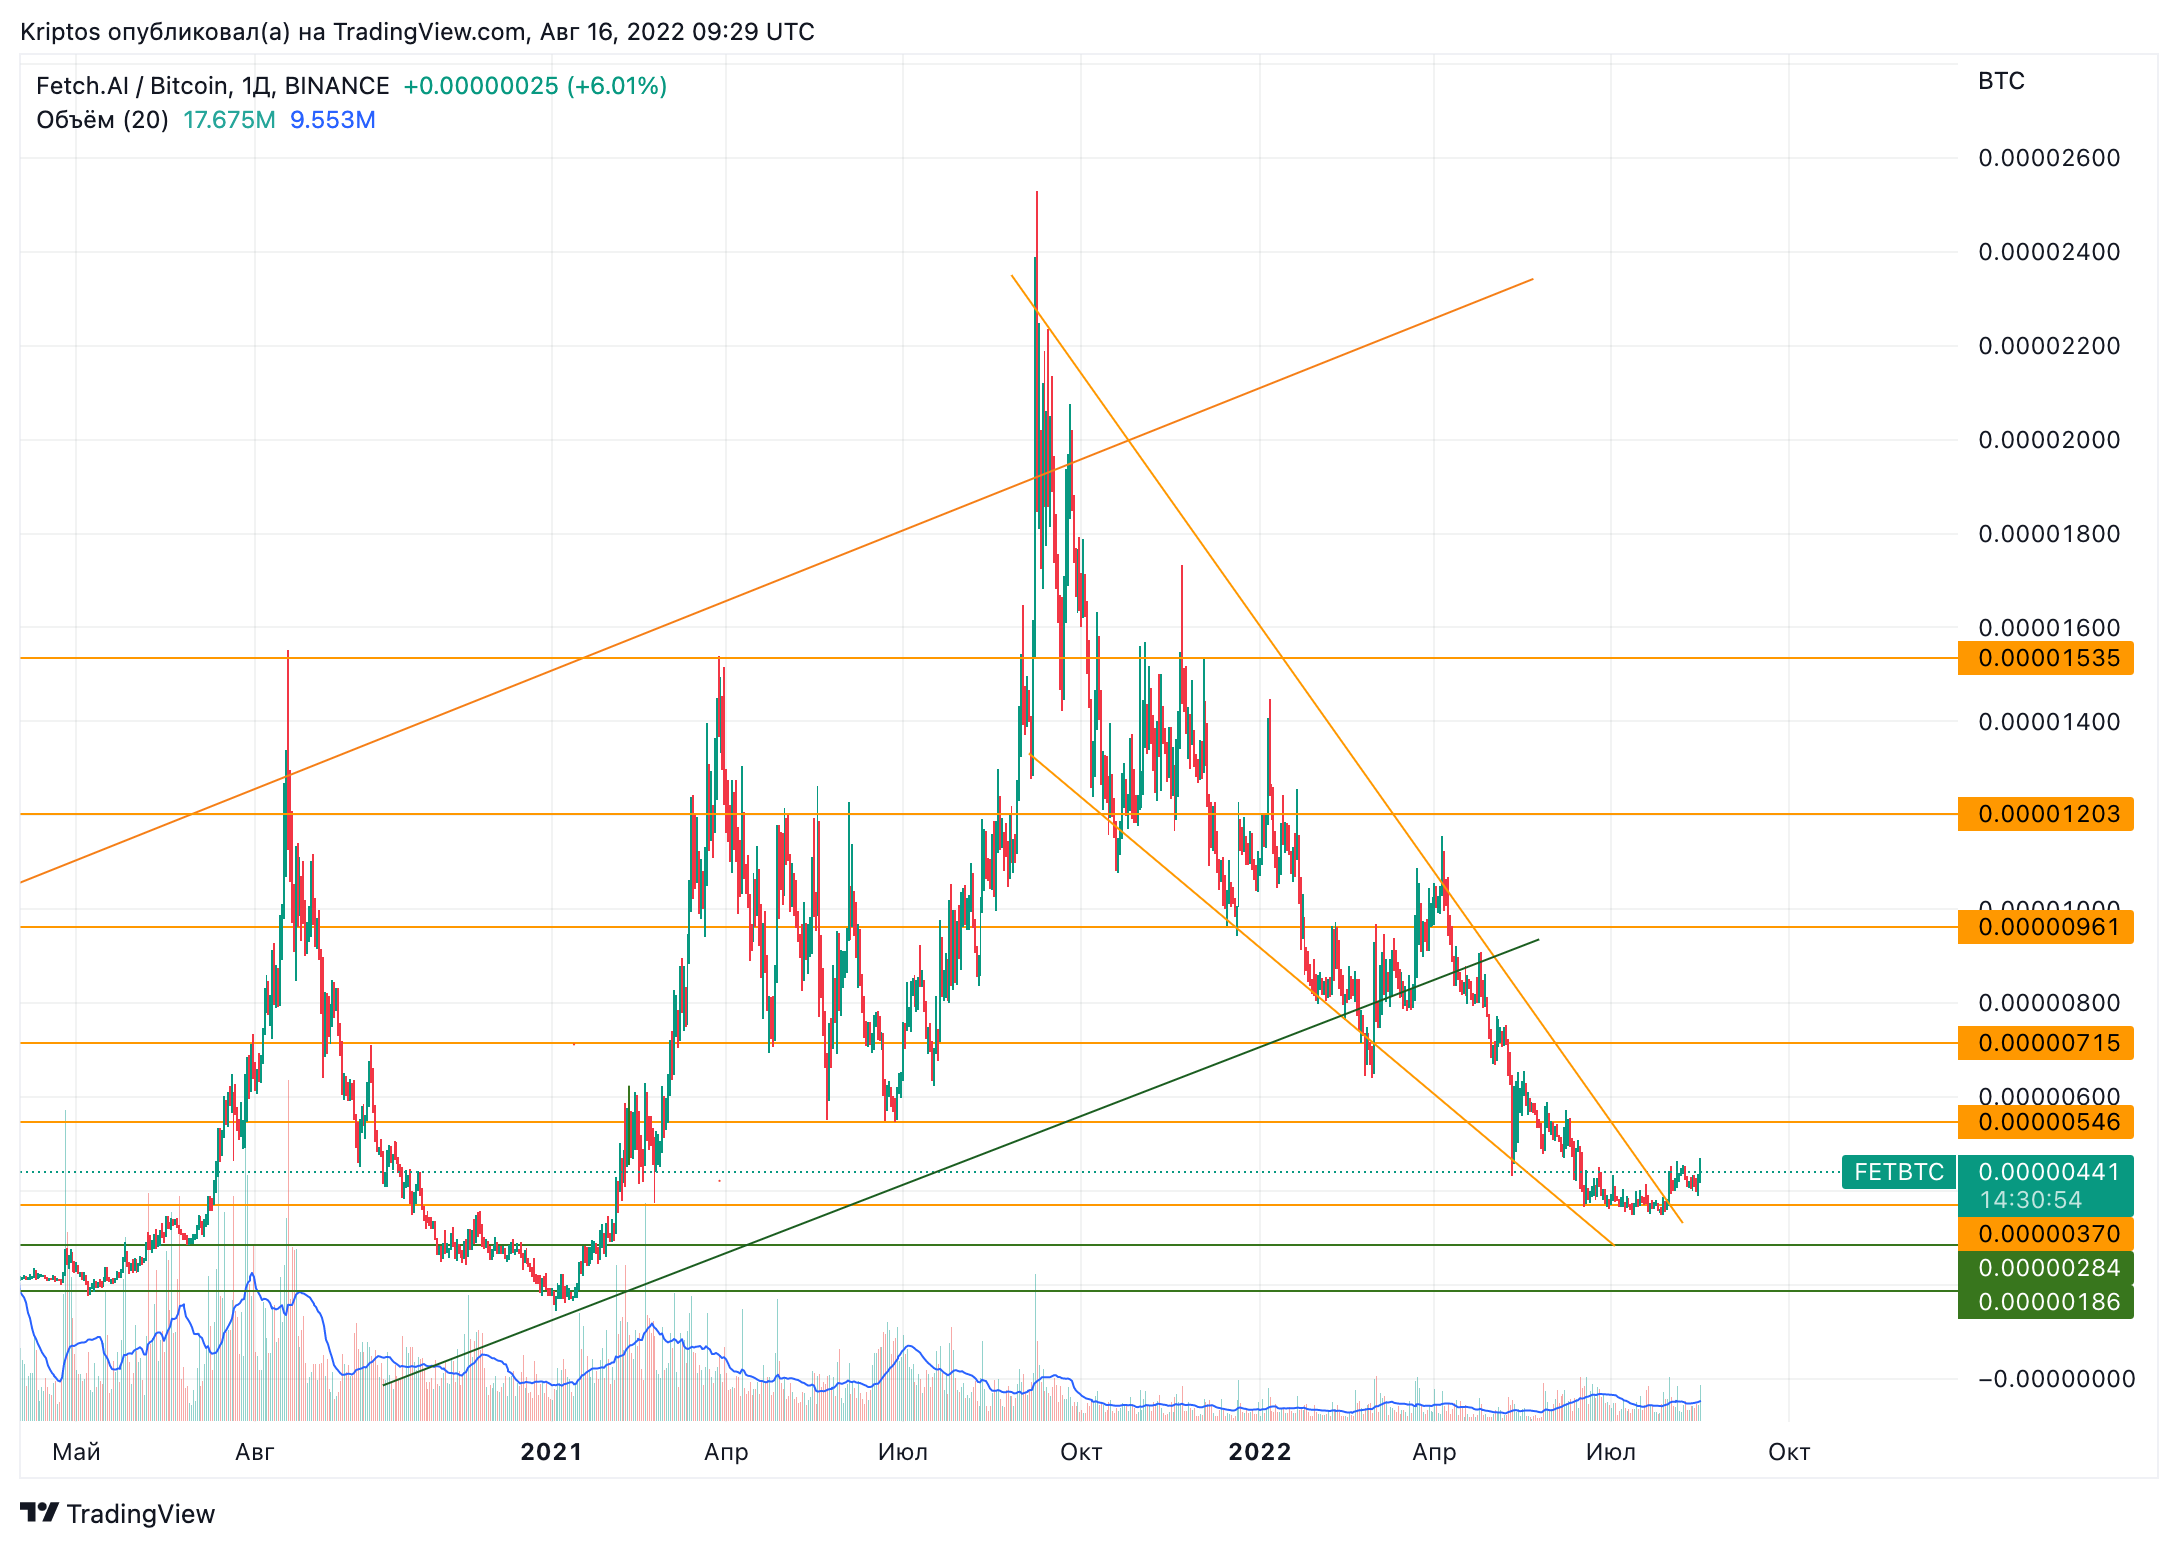This screenshot has height=1548, width=2178.
Task: Select the 0.00000715 orange price label
Action: click(x=2045, y=1043)
